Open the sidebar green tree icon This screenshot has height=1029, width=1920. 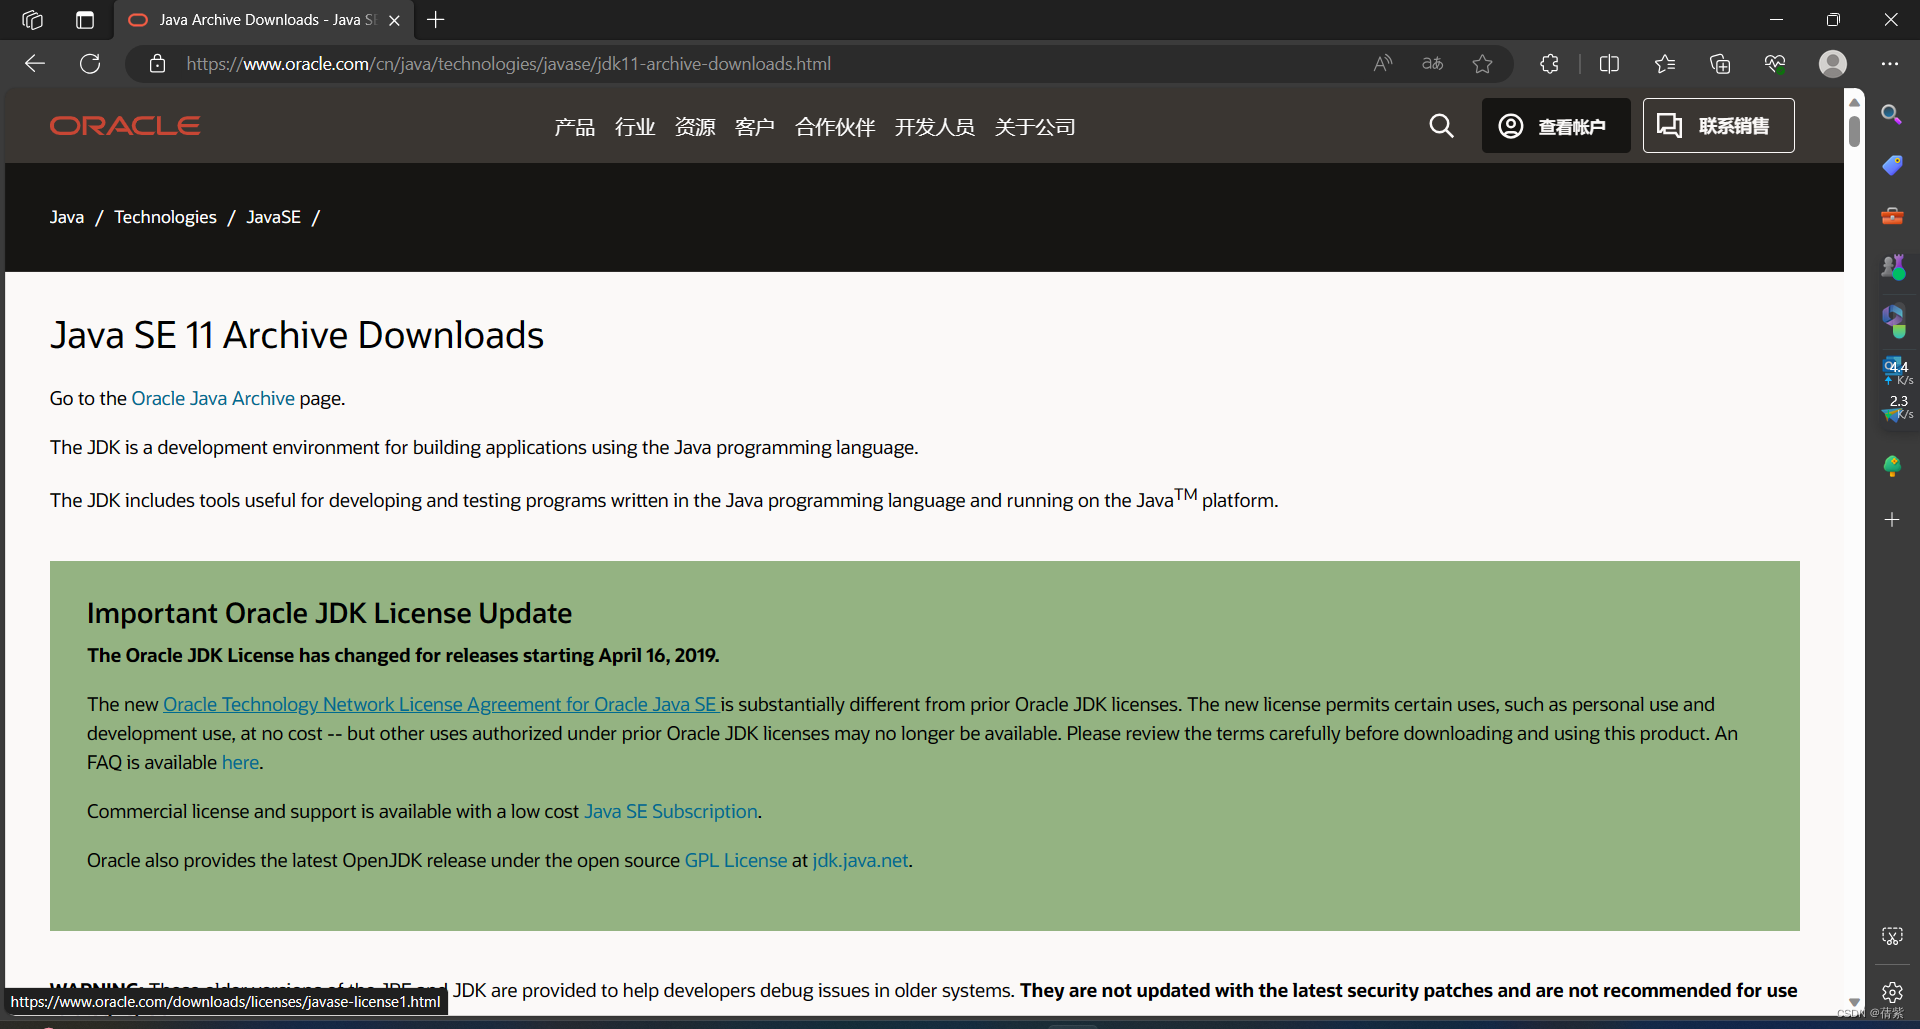pyautogui.click(x=1892, y=466)
